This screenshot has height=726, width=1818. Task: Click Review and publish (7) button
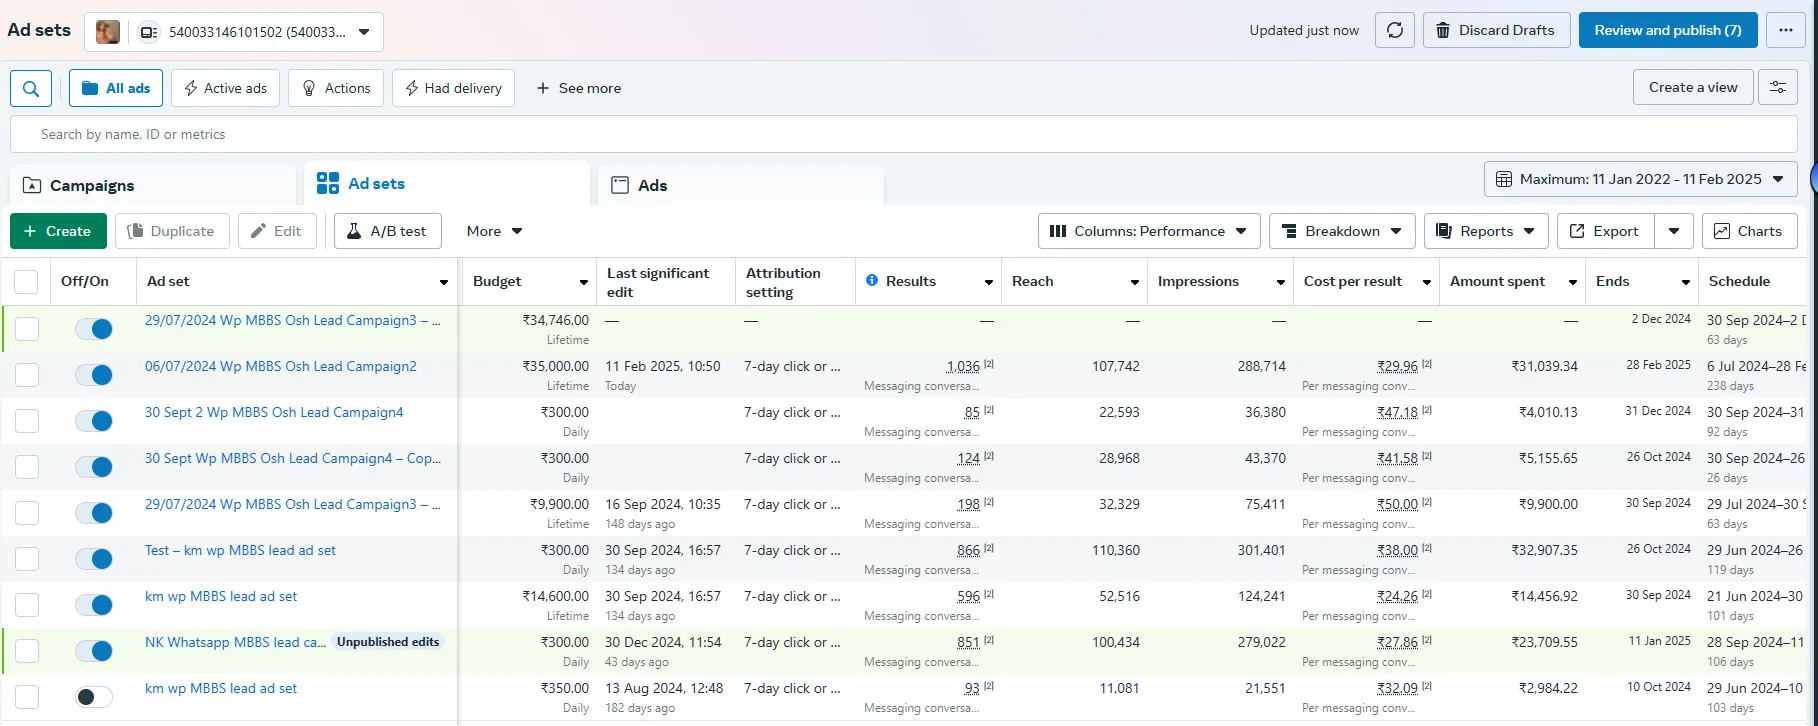coord(1667,31)
